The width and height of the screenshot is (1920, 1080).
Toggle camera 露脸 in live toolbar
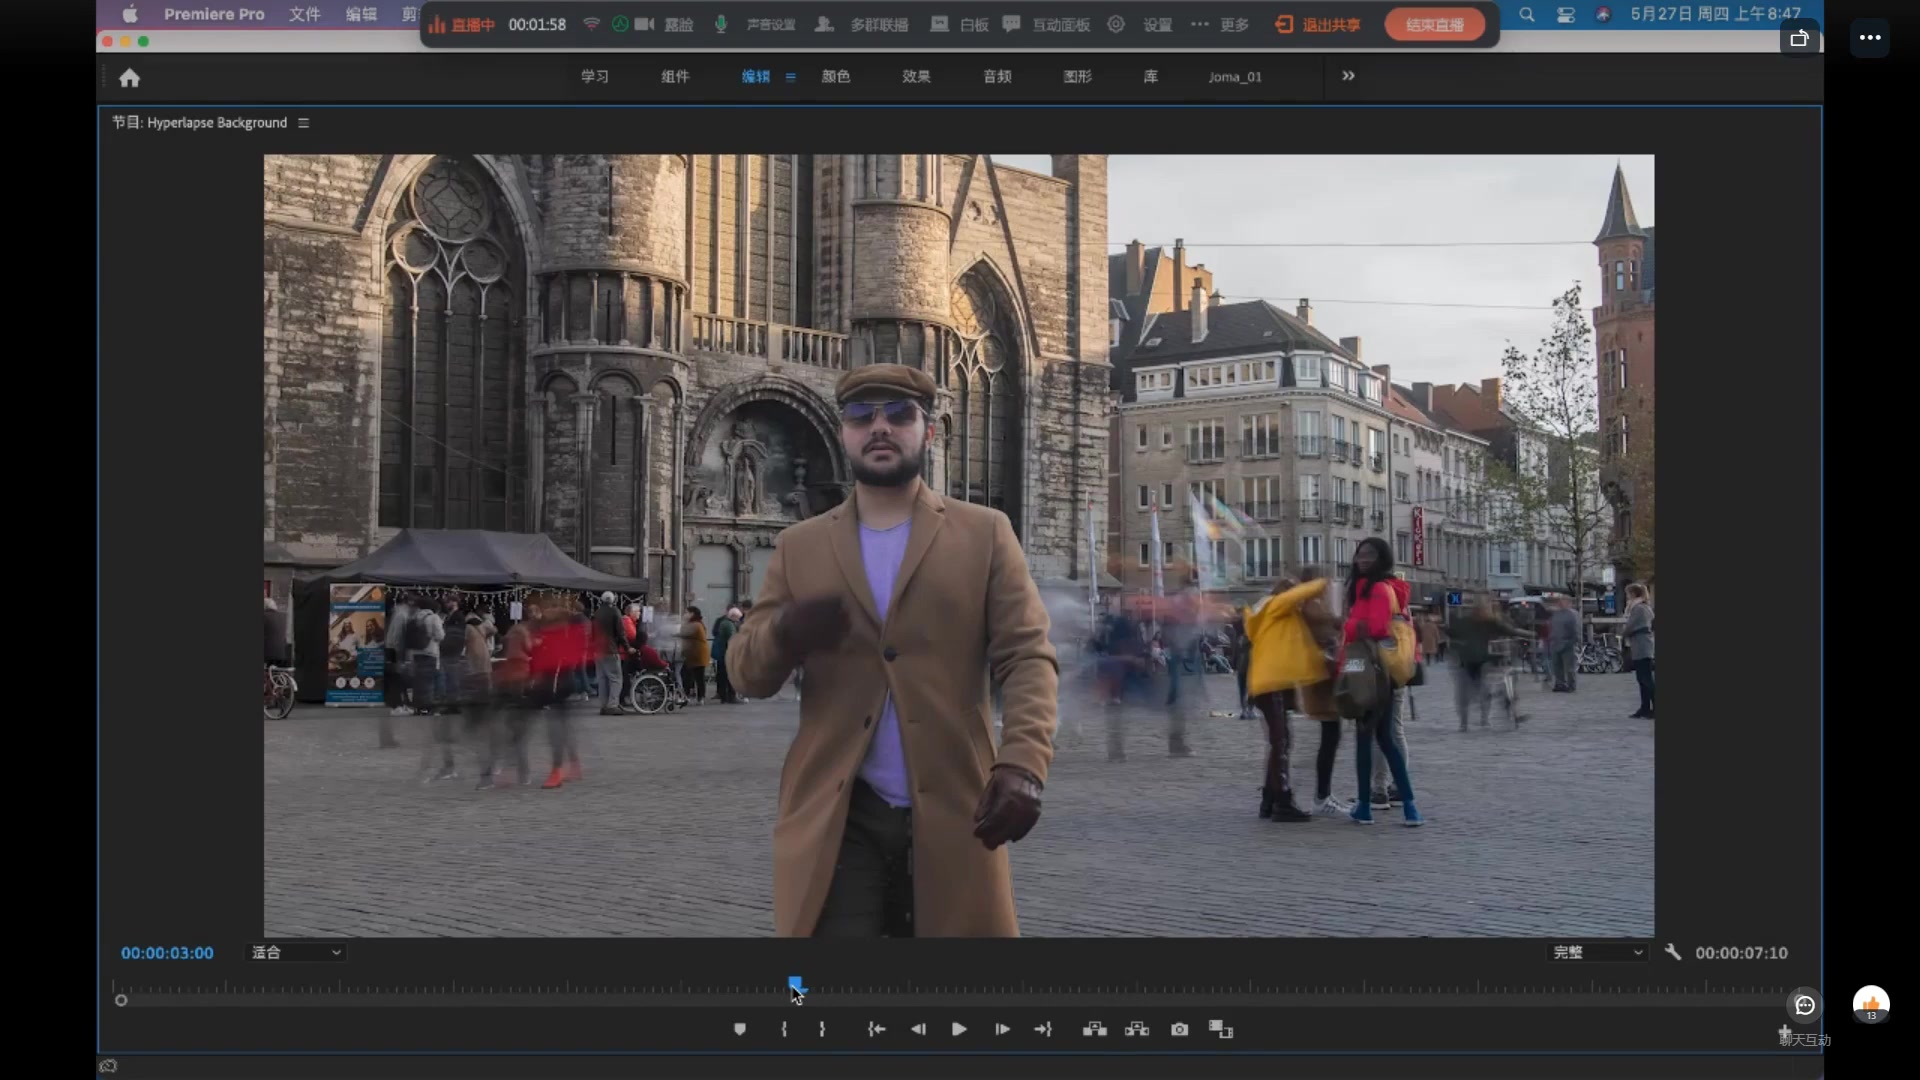click(x=664, y=24)
